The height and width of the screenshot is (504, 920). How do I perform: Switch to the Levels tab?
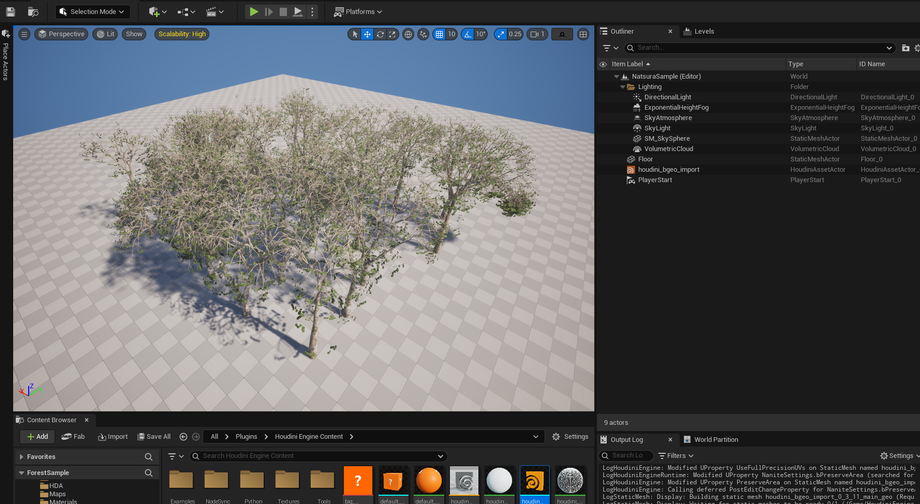click(704, 31)
